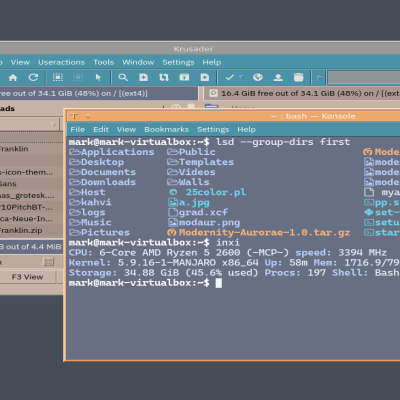Click the upload eject icon in Krusader toolbar
This screenshot has width=400, height=400.
tap(278, 77)
